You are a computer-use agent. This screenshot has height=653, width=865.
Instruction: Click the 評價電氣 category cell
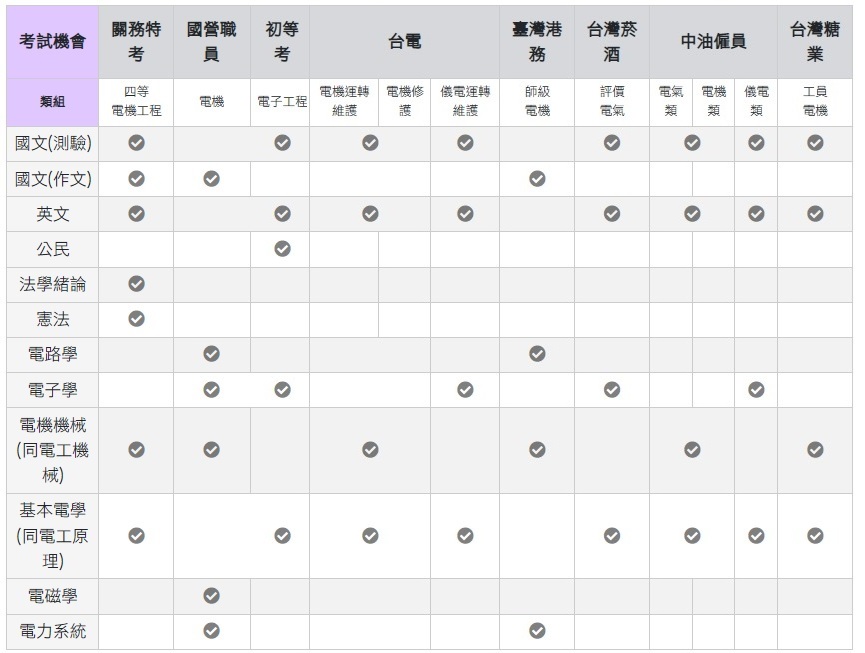tap(612, 102)
